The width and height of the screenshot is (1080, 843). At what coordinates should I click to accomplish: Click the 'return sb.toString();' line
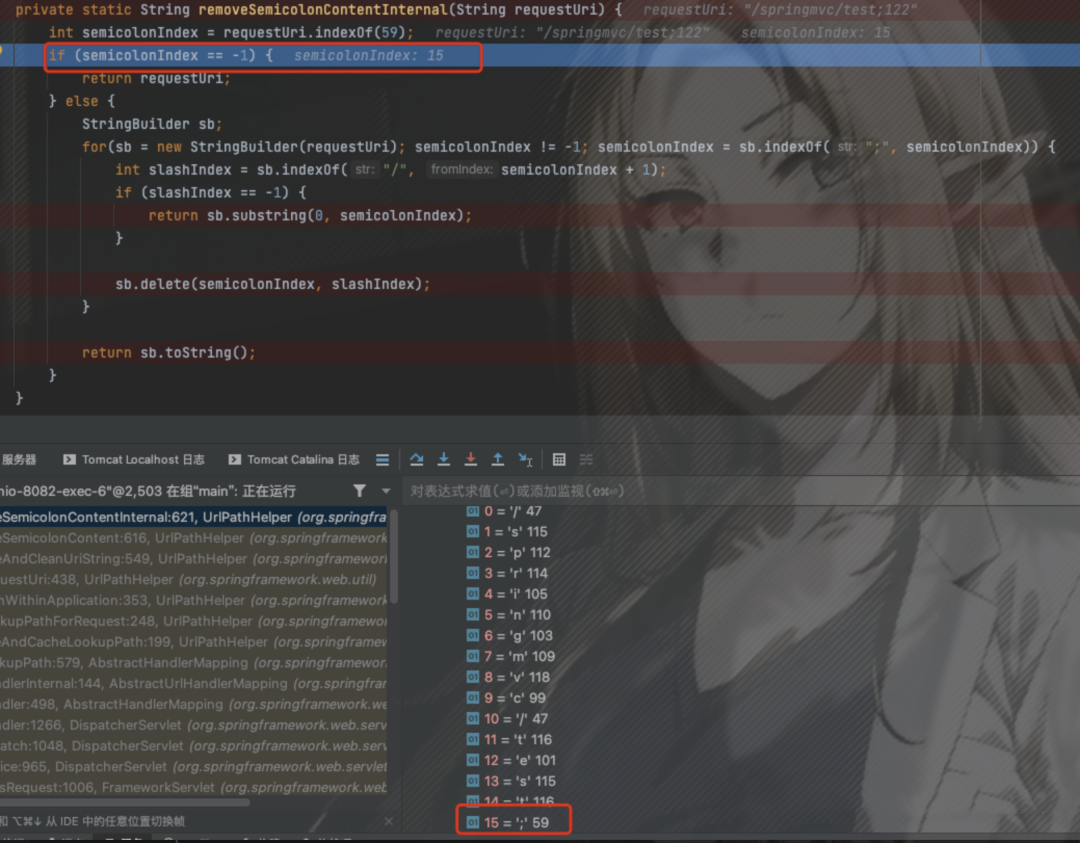click(x=169, y=353)
